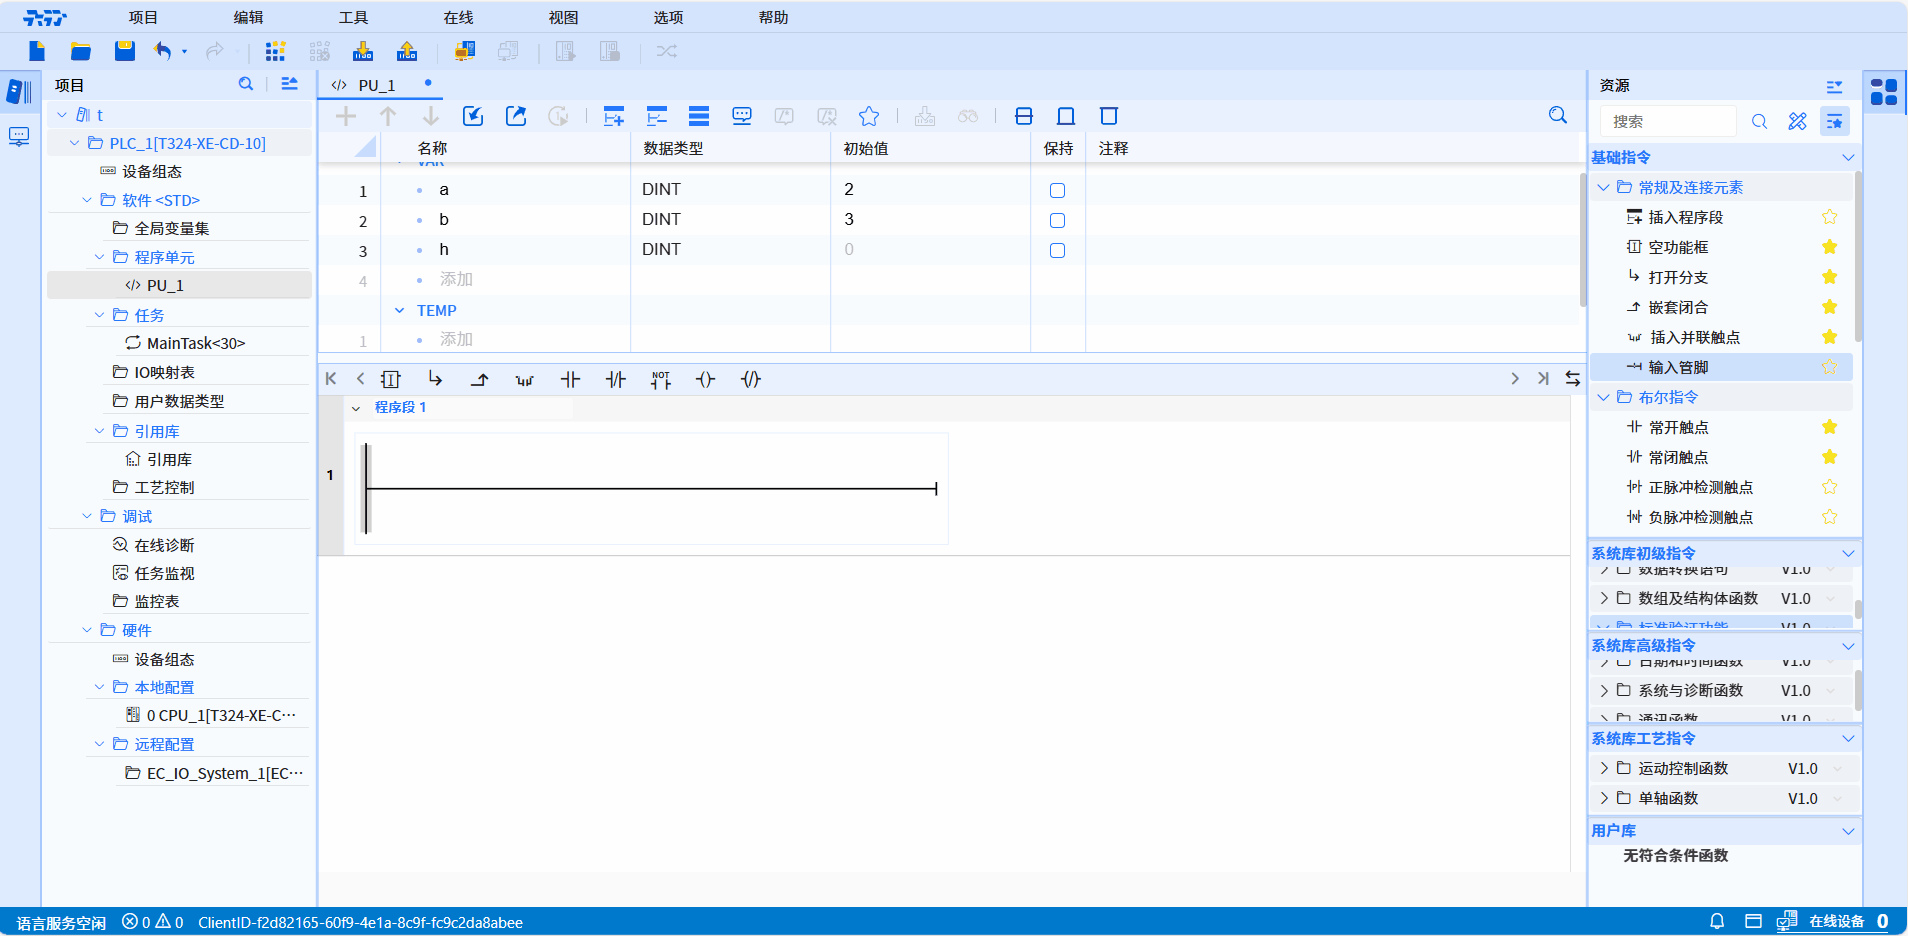This screenshot has height=936, width=1908.
Task: Enable the retain checkbox for variable a
Action: click(x=1057, y=190)
